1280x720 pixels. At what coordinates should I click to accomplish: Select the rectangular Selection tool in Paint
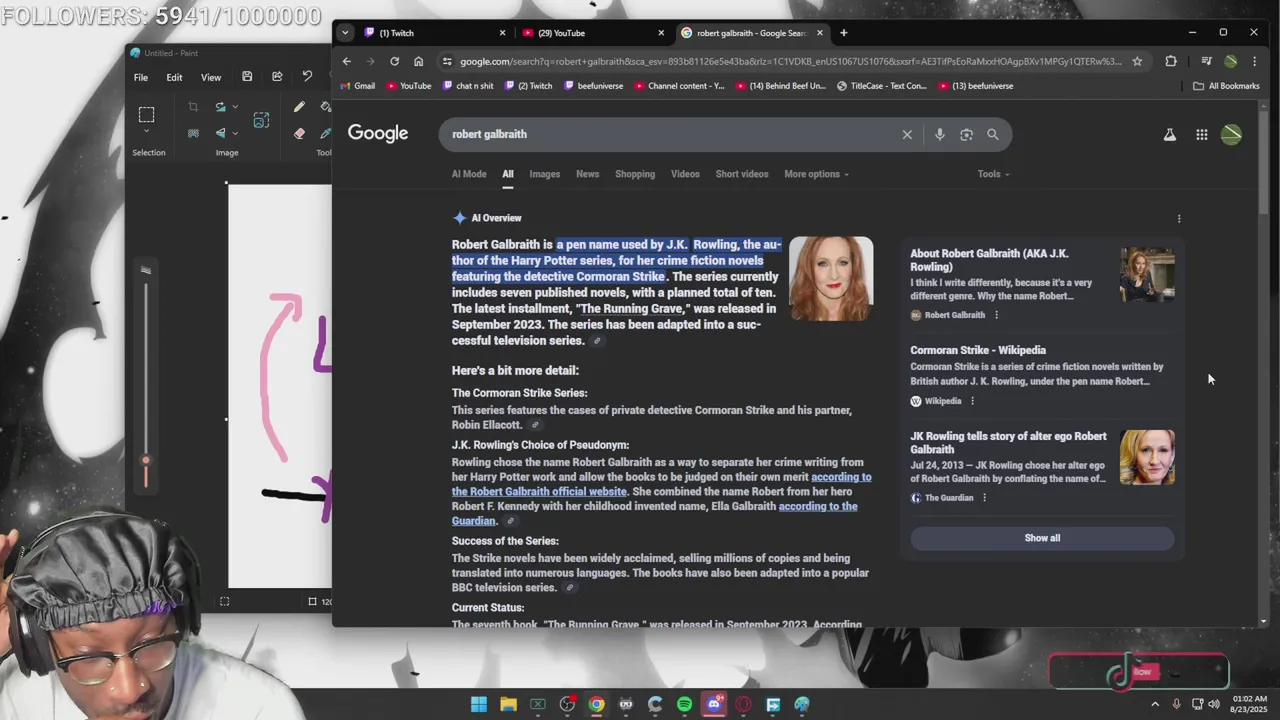(x=146, y=114)
